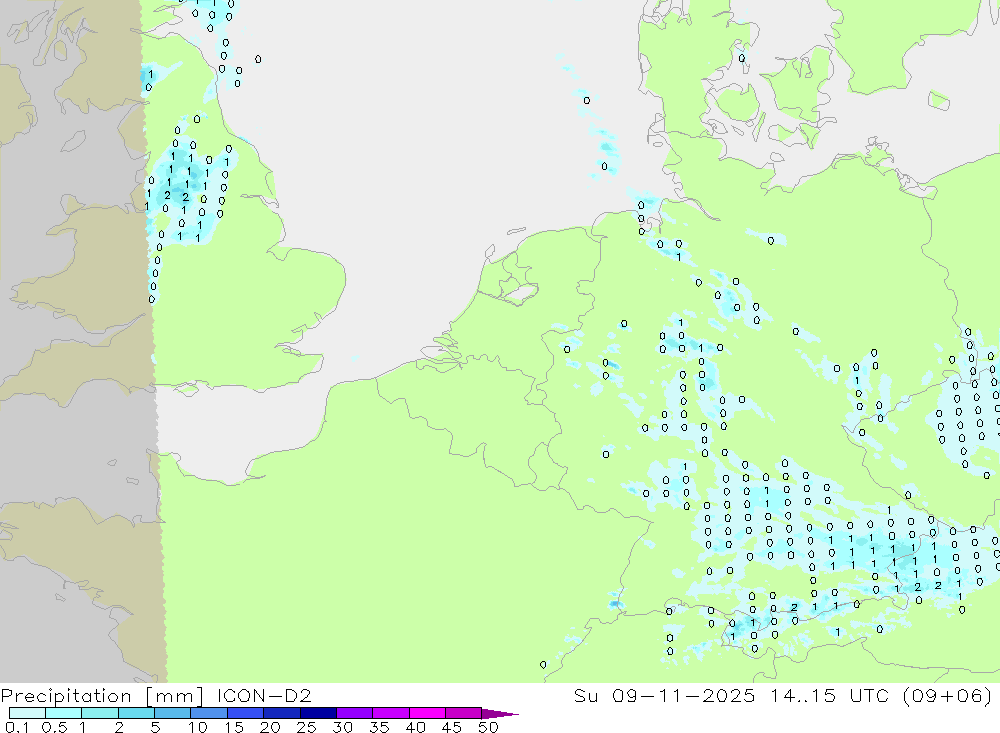Click the 40–45 mm magenta legend segment
Screen dimensions: 1000x733
[x=427, y=713]
